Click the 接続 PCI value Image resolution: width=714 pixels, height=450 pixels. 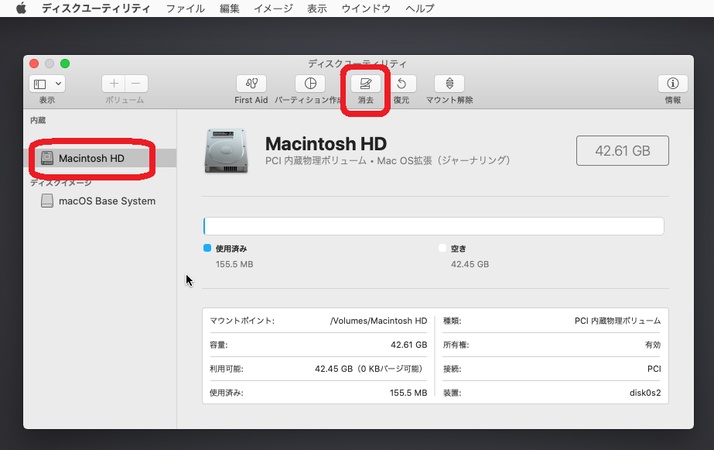(654, 368)
